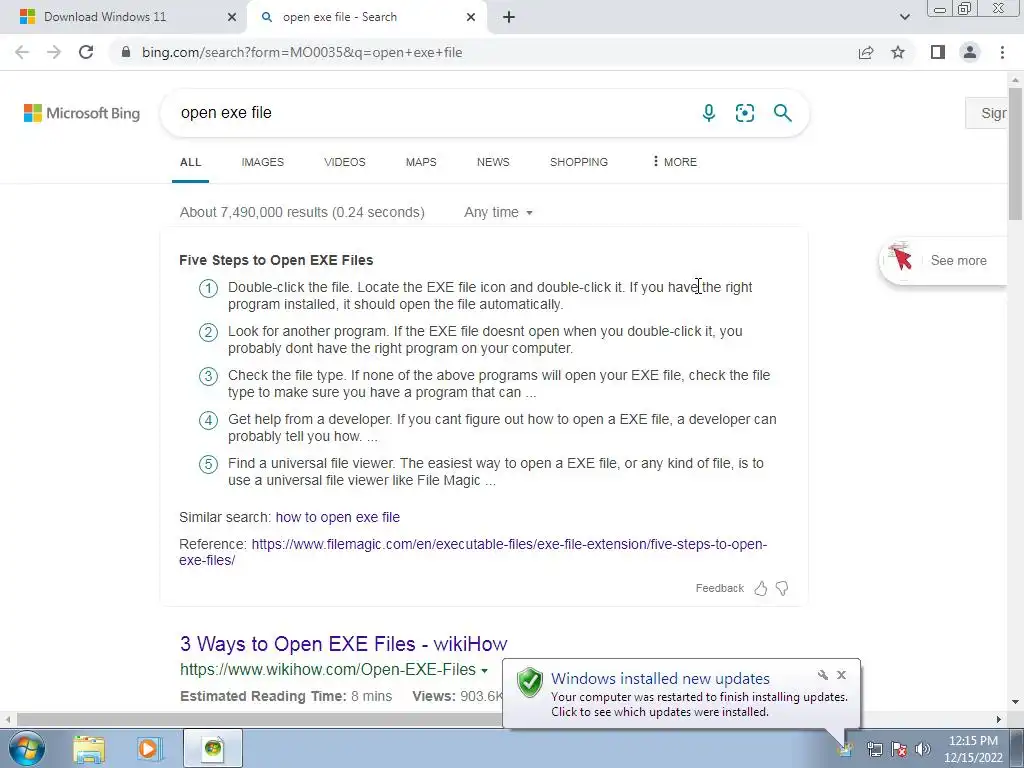
Task: Switch to the SHOPPING results tab
Action: 579,162
